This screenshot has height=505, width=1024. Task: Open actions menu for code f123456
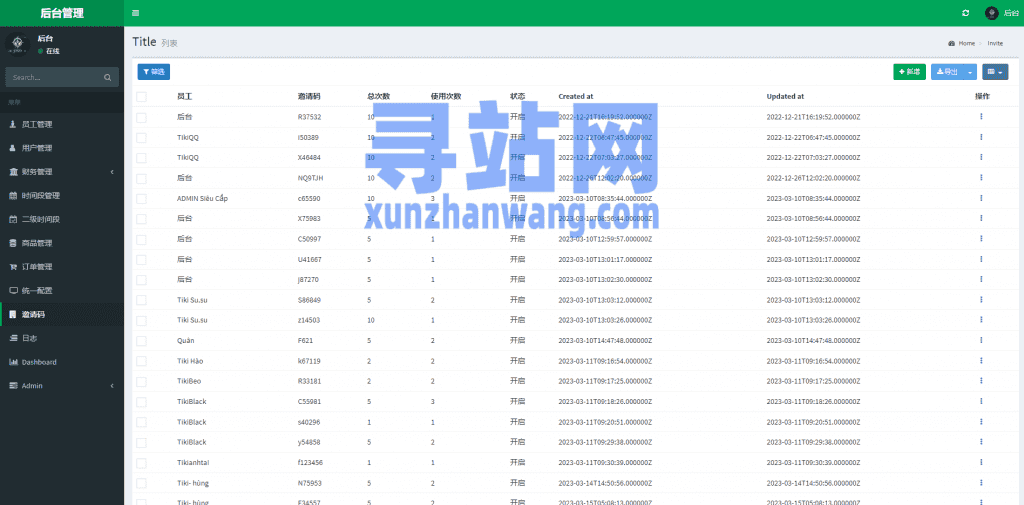[x=981, y=463]
